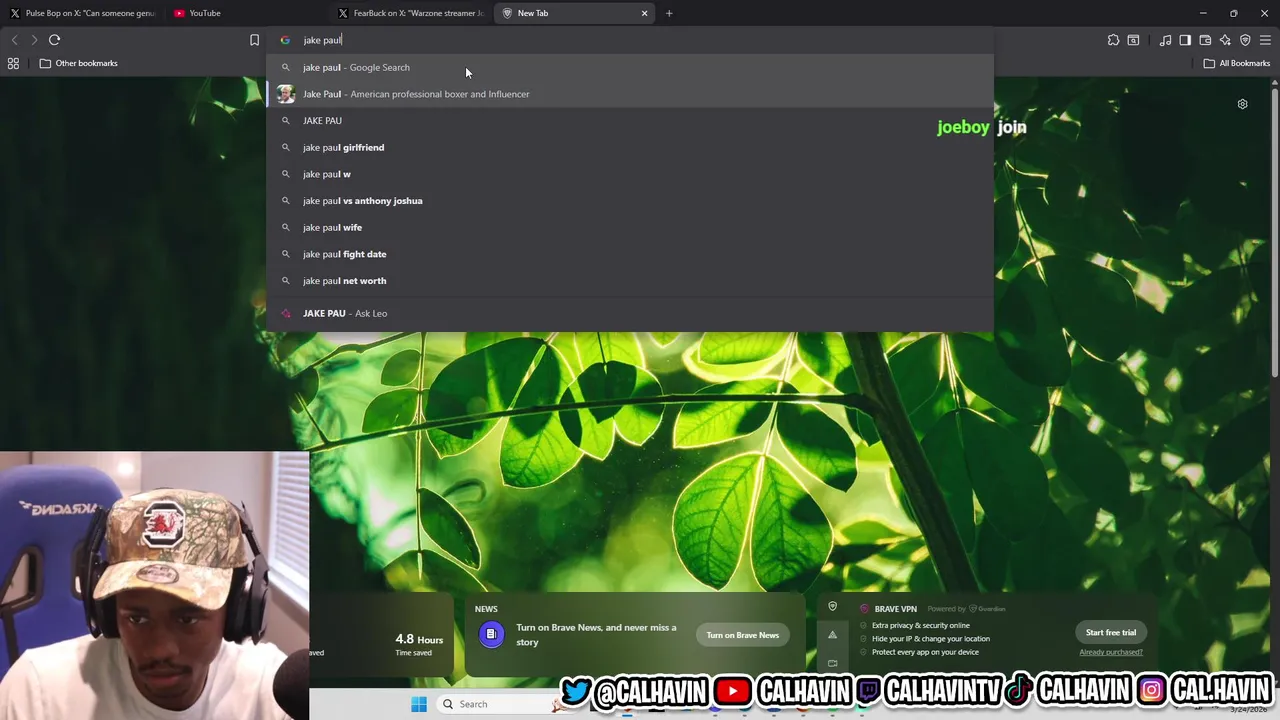Go back with the browser back arrow

(14, 40)
